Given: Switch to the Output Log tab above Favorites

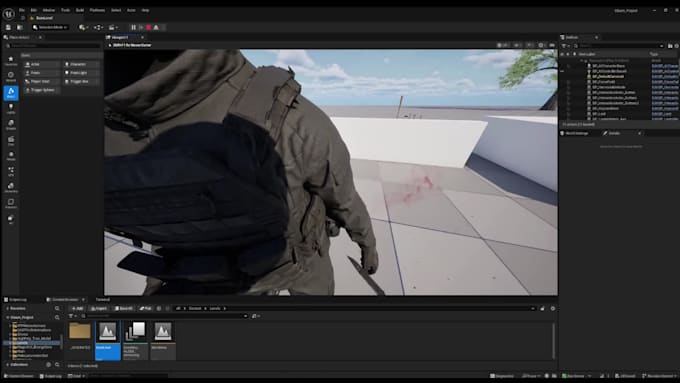Looking at the screenshot, I should [x=16, y=300].
